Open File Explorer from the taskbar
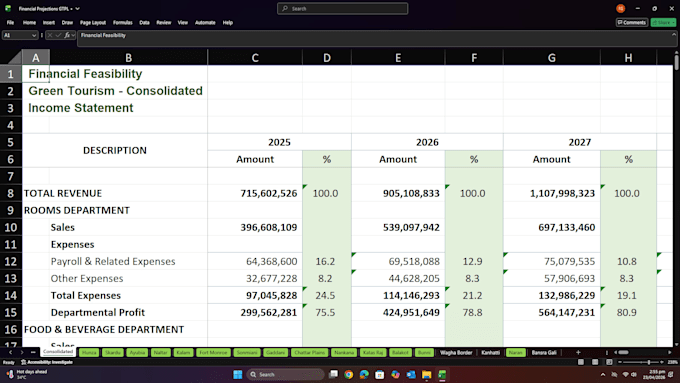 (x=427, y=374)
